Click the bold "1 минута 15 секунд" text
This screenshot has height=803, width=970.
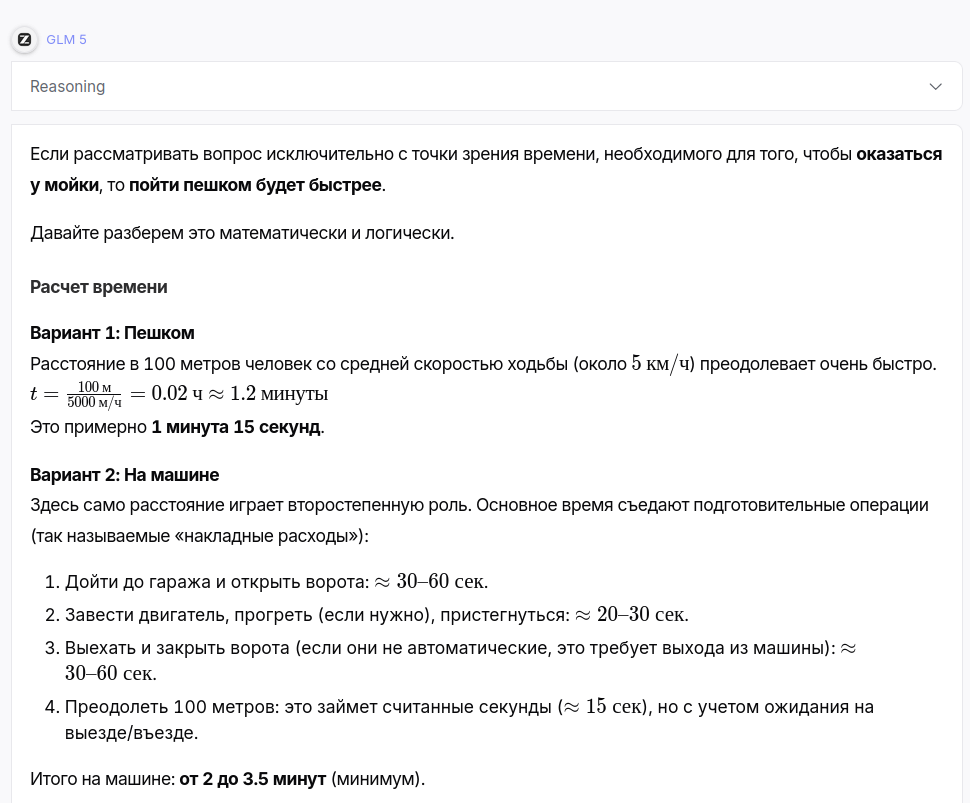point(236,427)
